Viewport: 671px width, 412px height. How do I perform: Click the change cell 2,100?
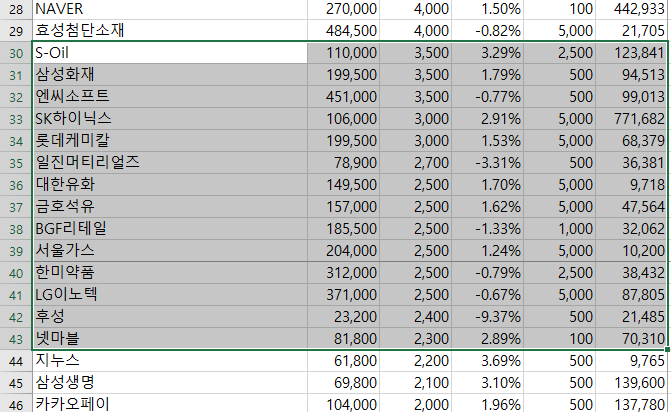(416, 383)
